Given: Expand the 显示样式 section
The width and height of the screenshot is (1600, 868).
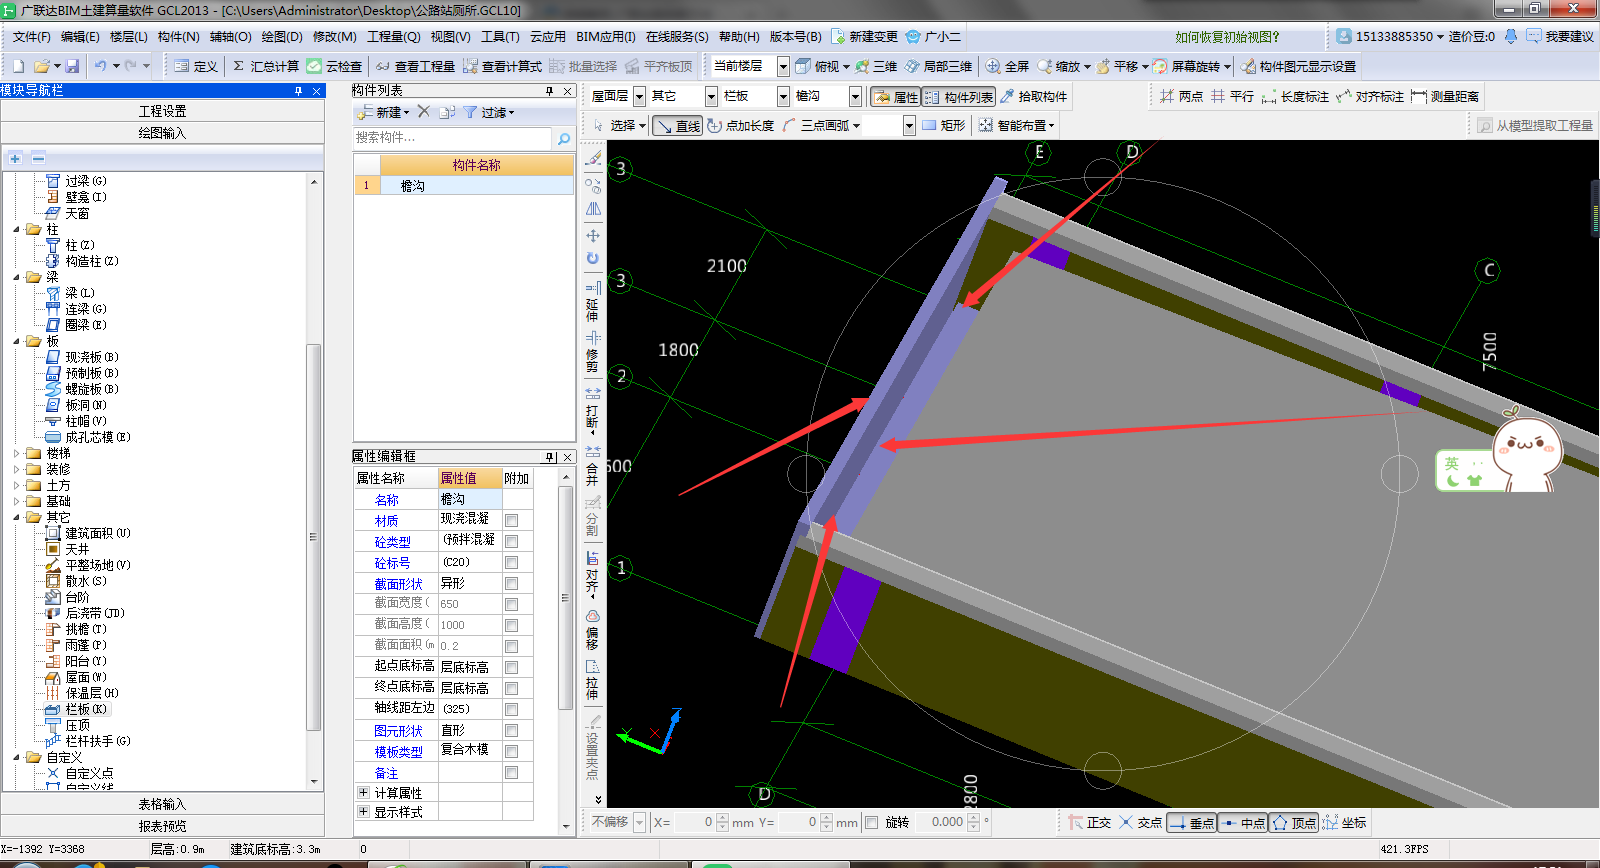Looking at the screenshot, I should (363, 812).
